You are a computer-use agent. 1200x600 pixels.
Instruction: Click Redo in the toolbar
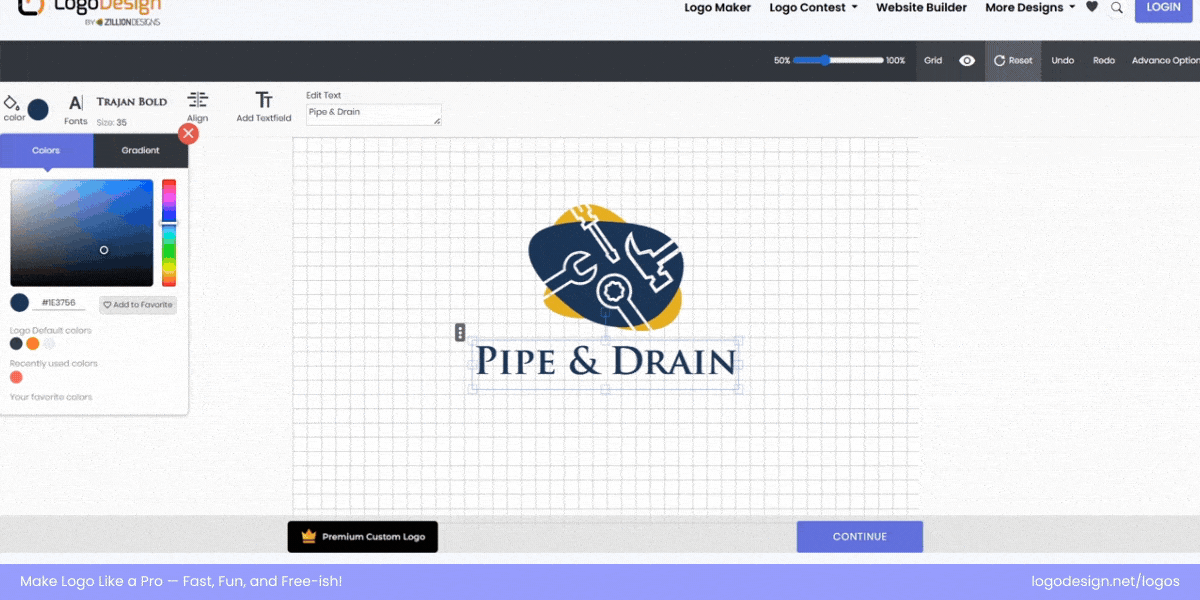click(1104, 61)
